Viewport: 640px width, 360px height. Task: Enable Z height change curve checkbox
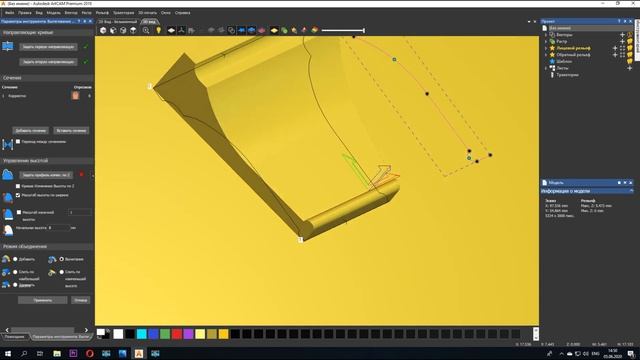click(x=18, y=186)
